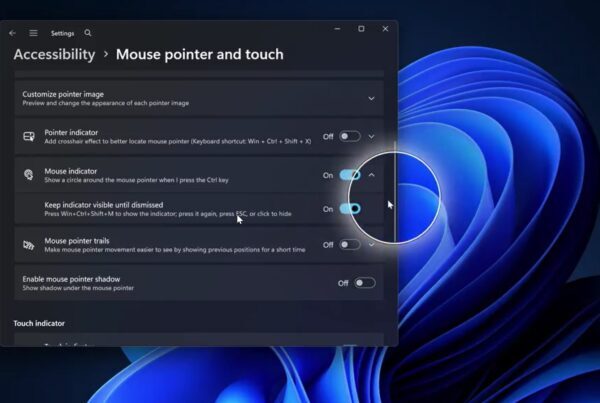
Task: Click the 'Pointer indicator' label text
Action: [71, 132]
